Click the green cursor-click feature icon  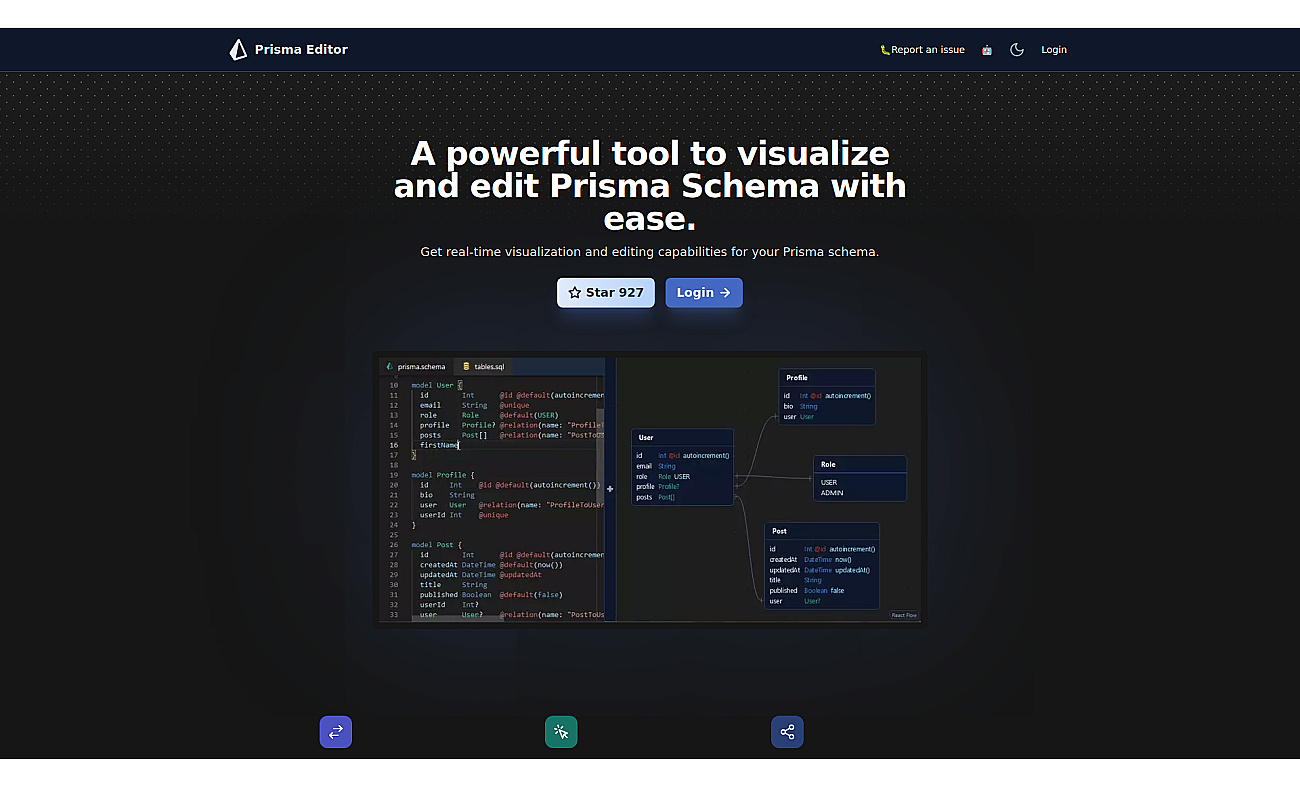coord(561,732)
